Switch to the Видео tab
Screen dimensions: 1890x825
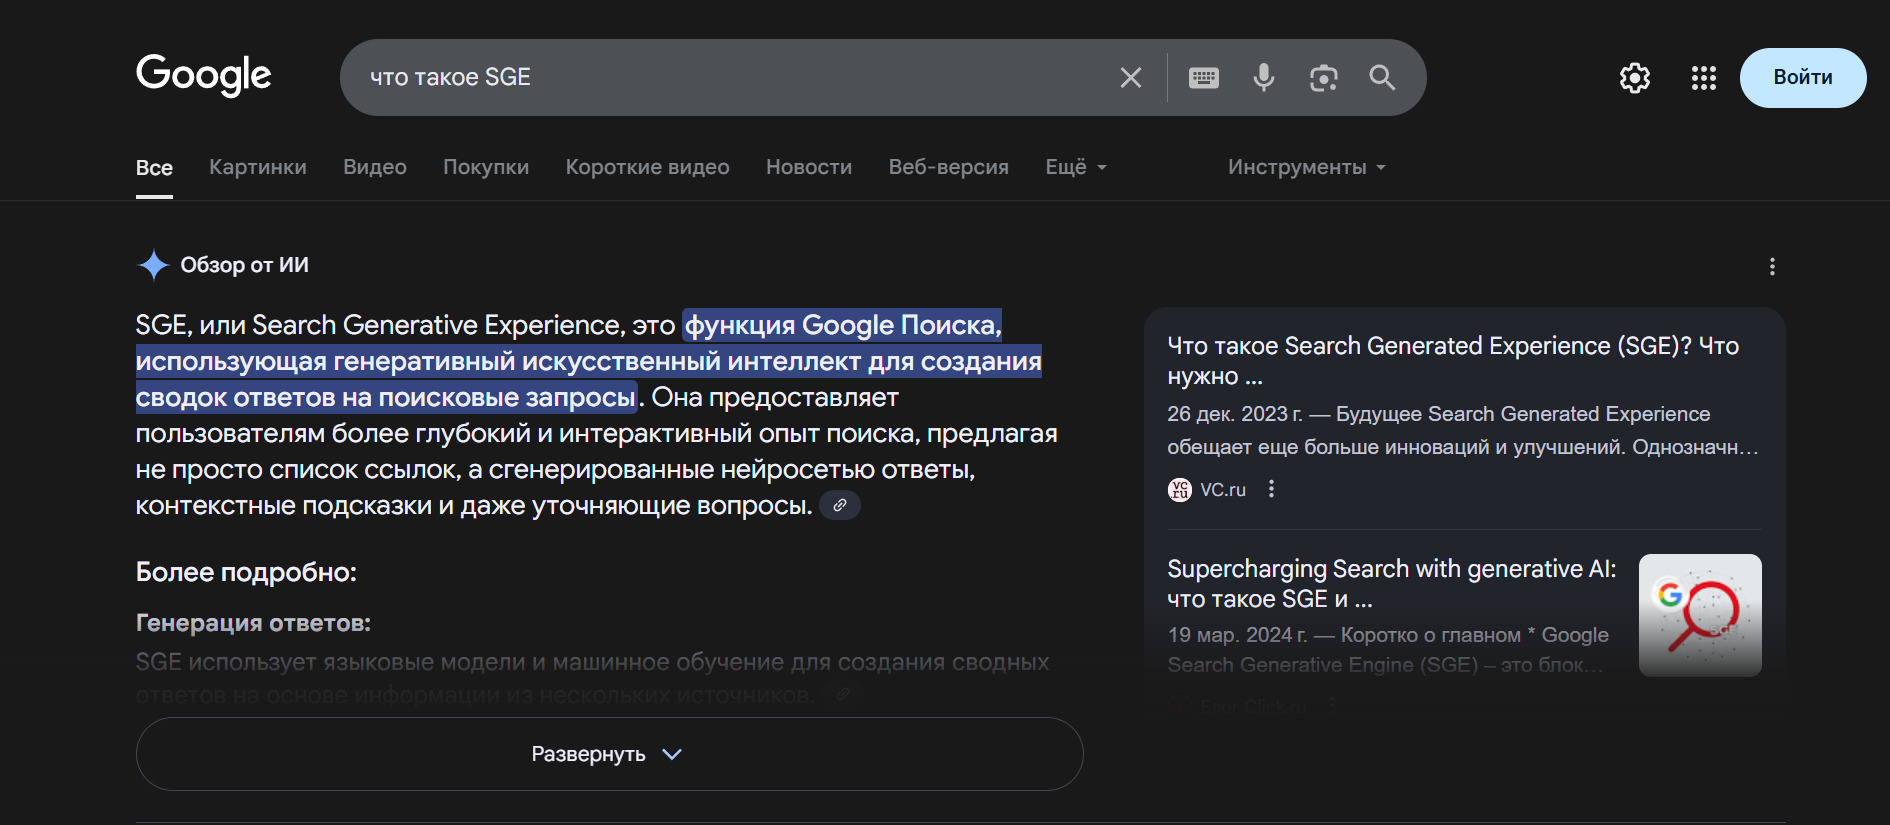375,167
